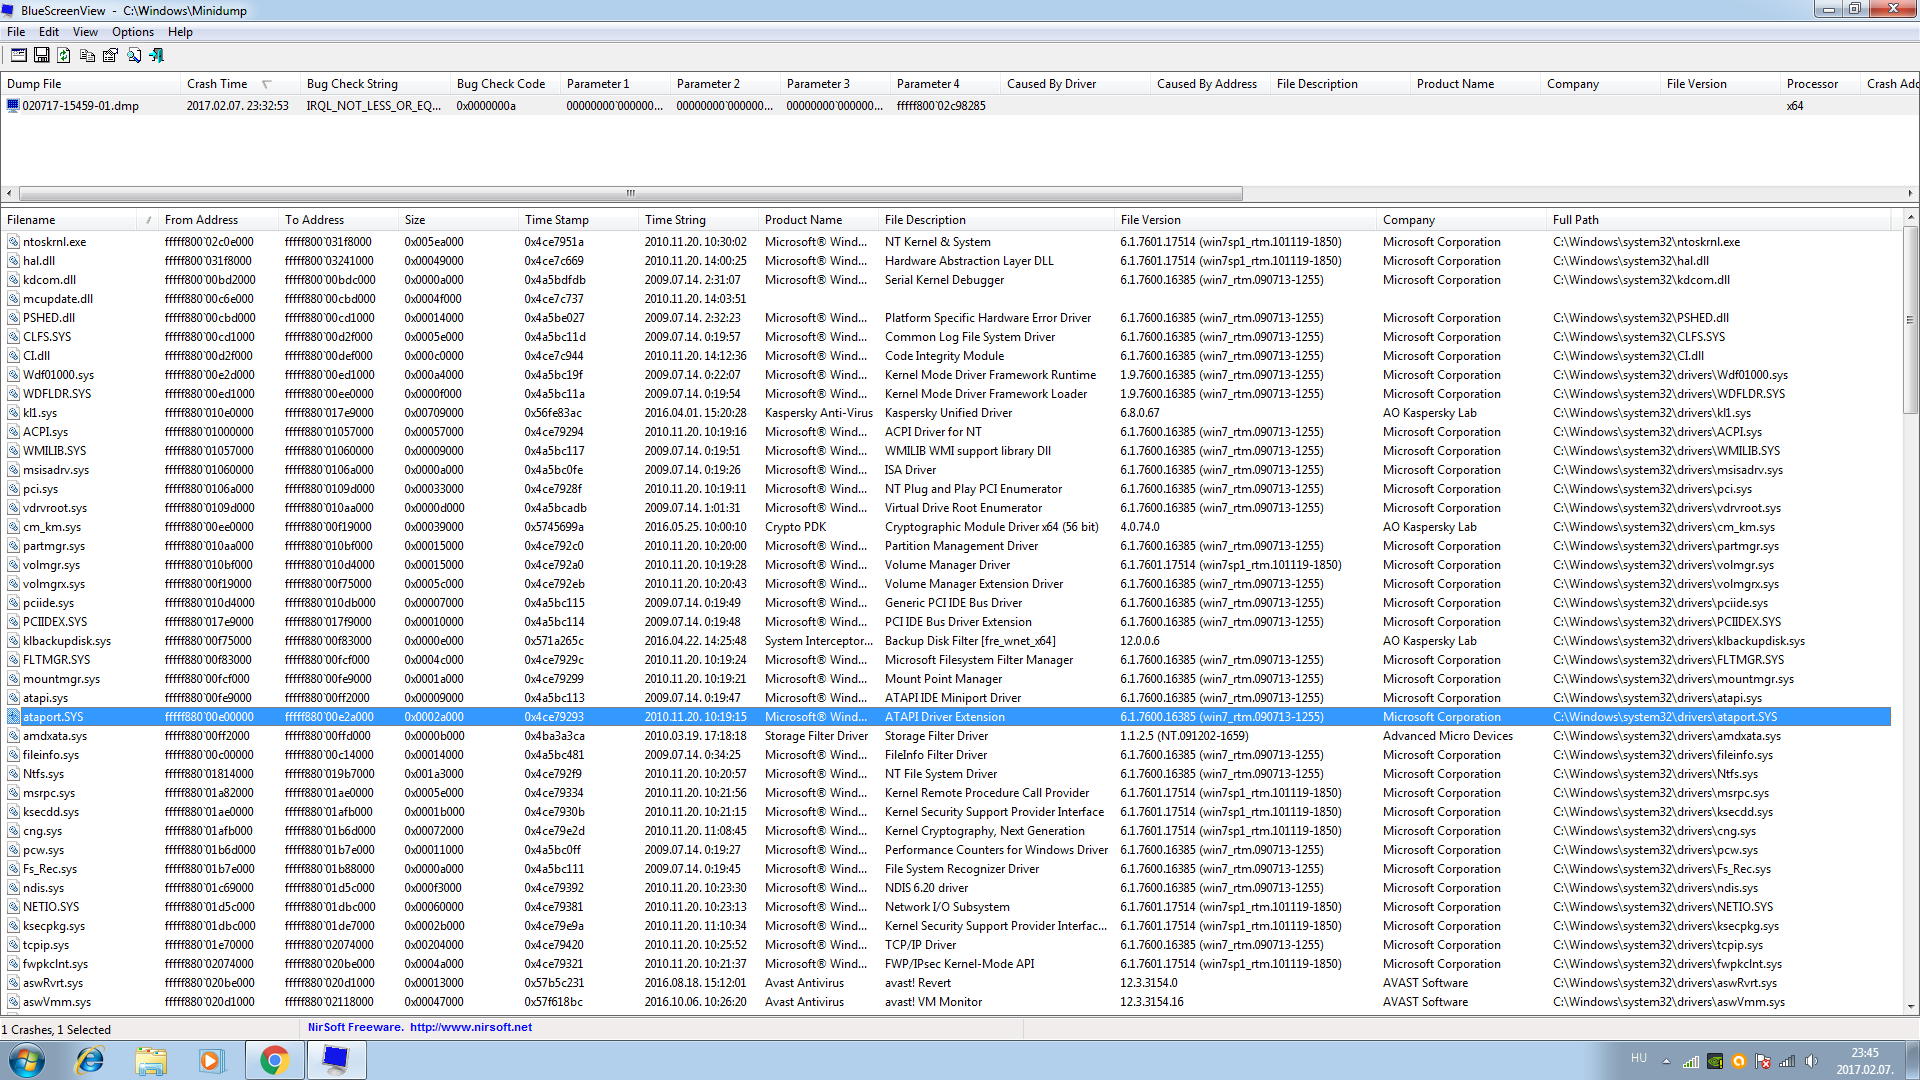1920x1080 pixels.
Task: Select the kl1.sys Kaspersky driver row
Action: pyautogui.click(x=40, y=413)
